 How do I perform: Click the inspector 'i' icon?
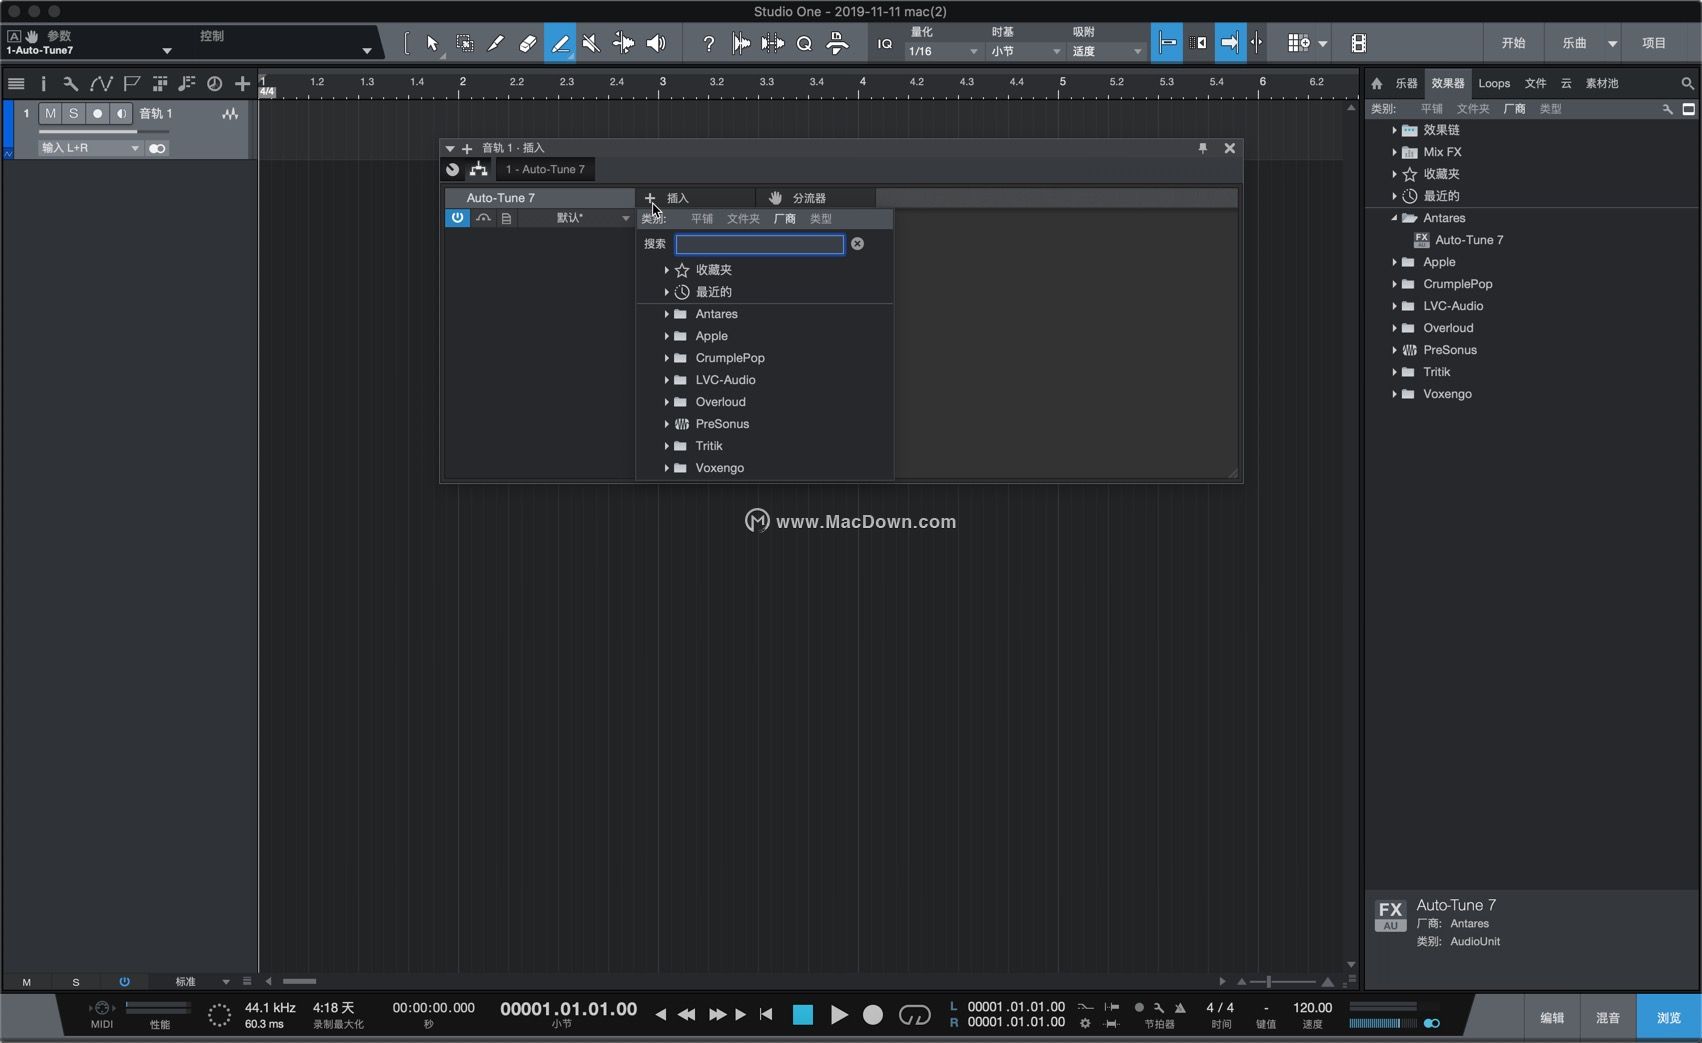tap(43, 84)
